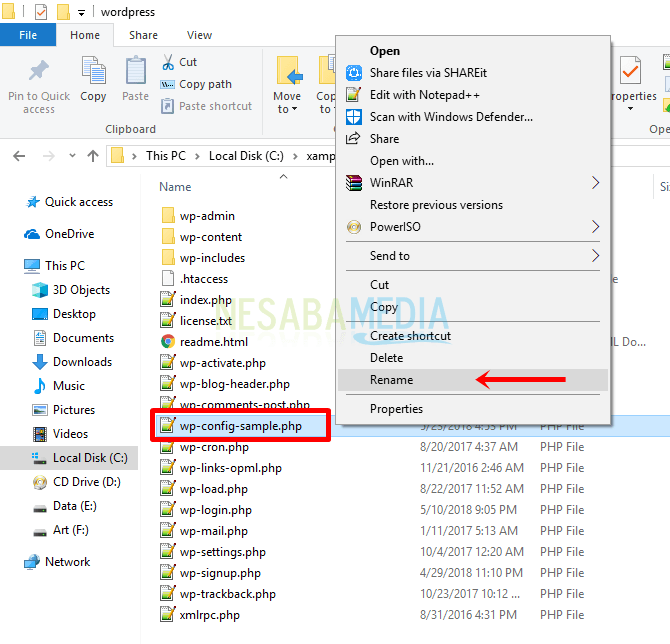Click the Name column header
Viewport: 670px width, 644px height.
[175, 187]
